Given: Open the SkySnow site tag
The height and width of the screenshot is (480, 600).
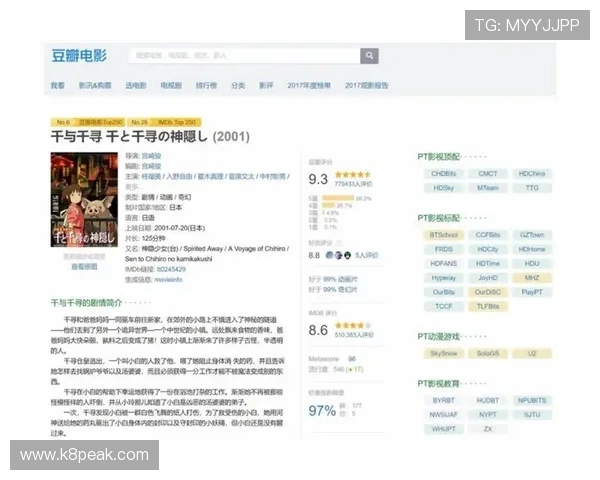Looking at the screenshot, I should coord(444,353).
